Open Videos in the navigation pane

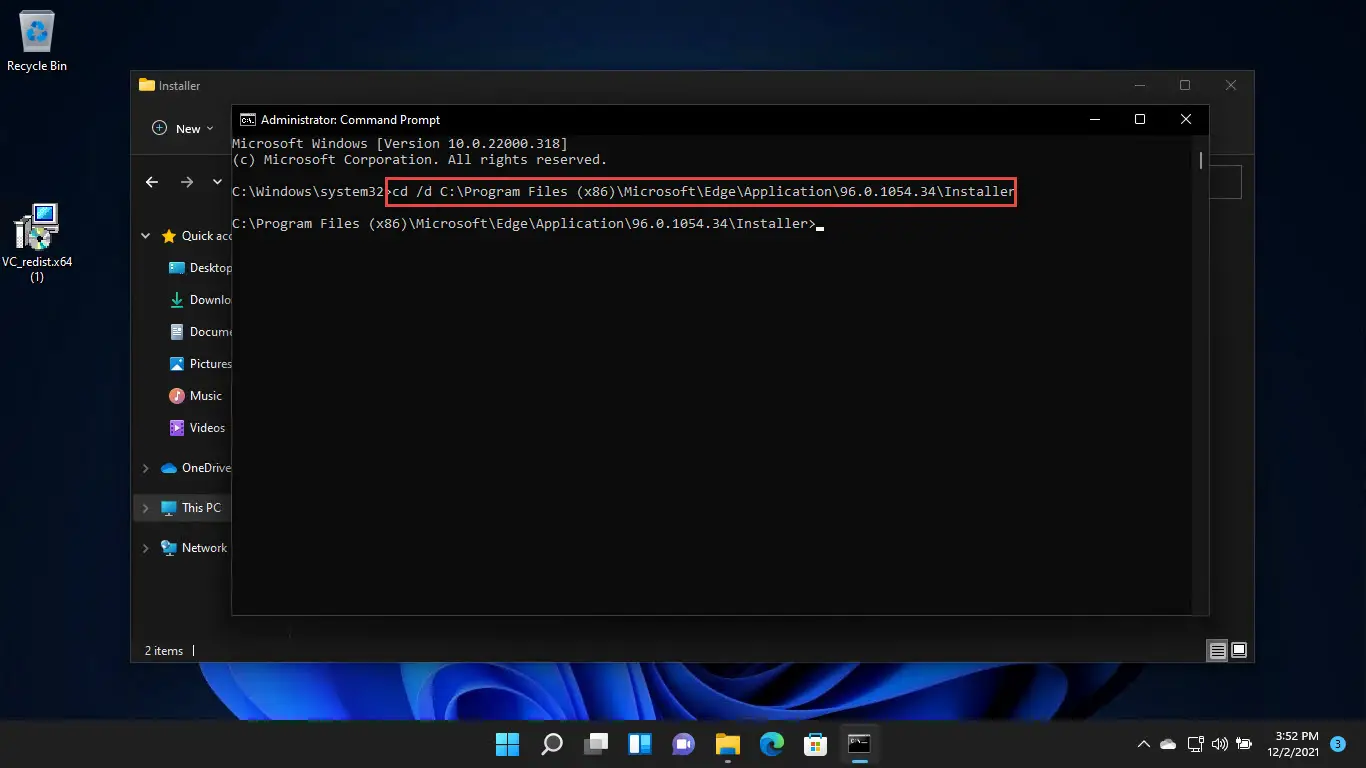point(197,428)
